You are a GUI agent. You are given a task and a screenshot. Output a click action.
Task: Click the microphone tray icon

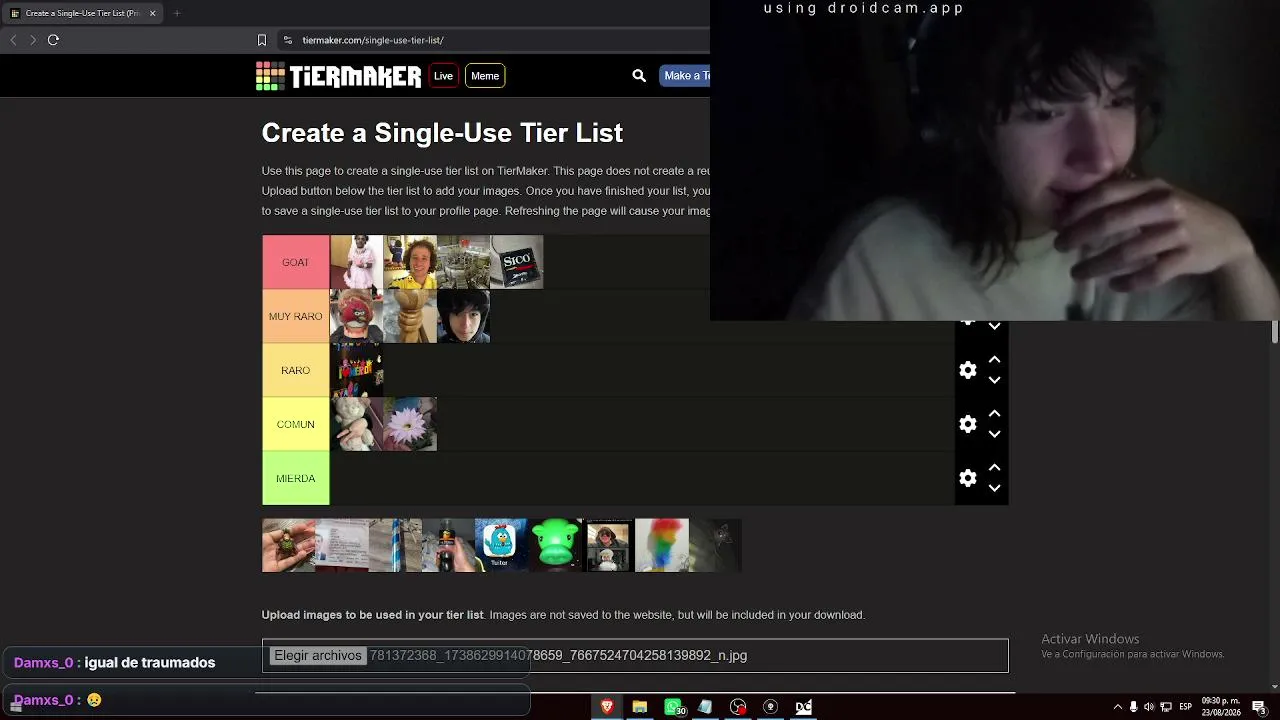click(1133, 707)
